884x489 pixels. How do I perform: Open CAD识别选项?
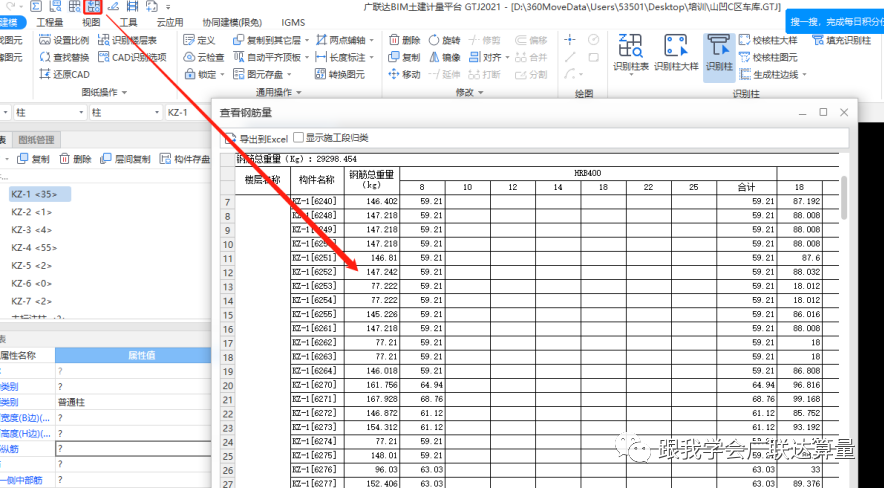click(x=132, y=57)
